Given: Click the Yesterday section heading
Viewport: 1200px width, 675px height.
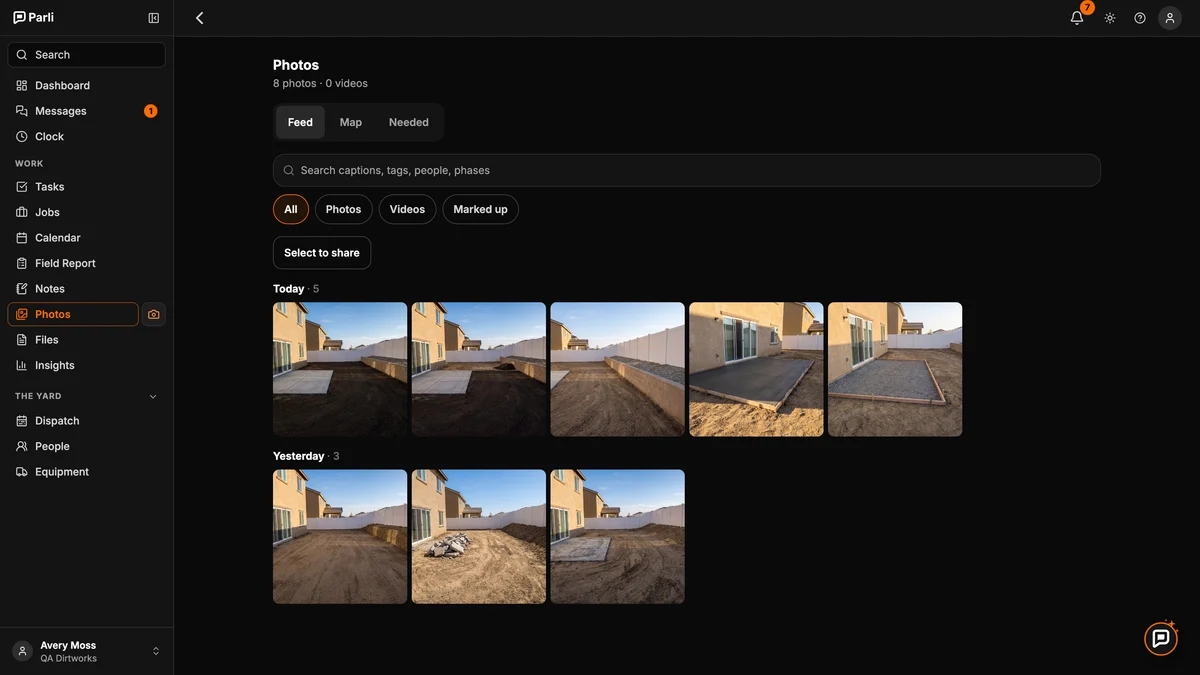Looking at the screenshot, I should click(299, 456).
